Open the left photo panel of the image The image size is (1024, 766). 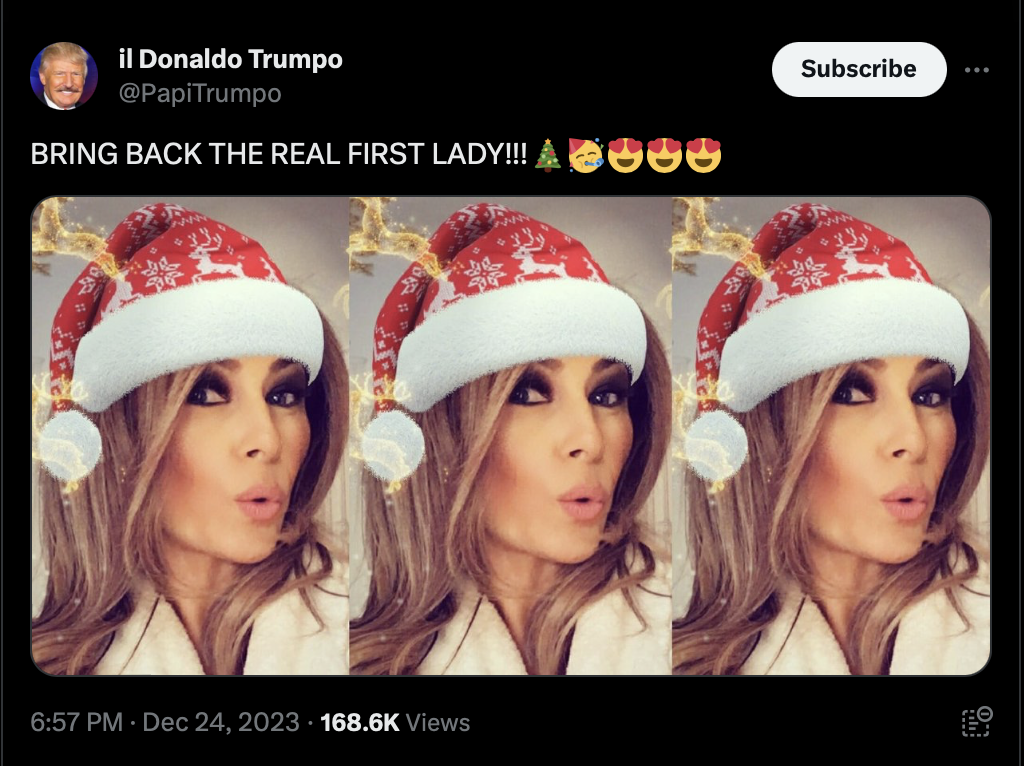[190, 436]
